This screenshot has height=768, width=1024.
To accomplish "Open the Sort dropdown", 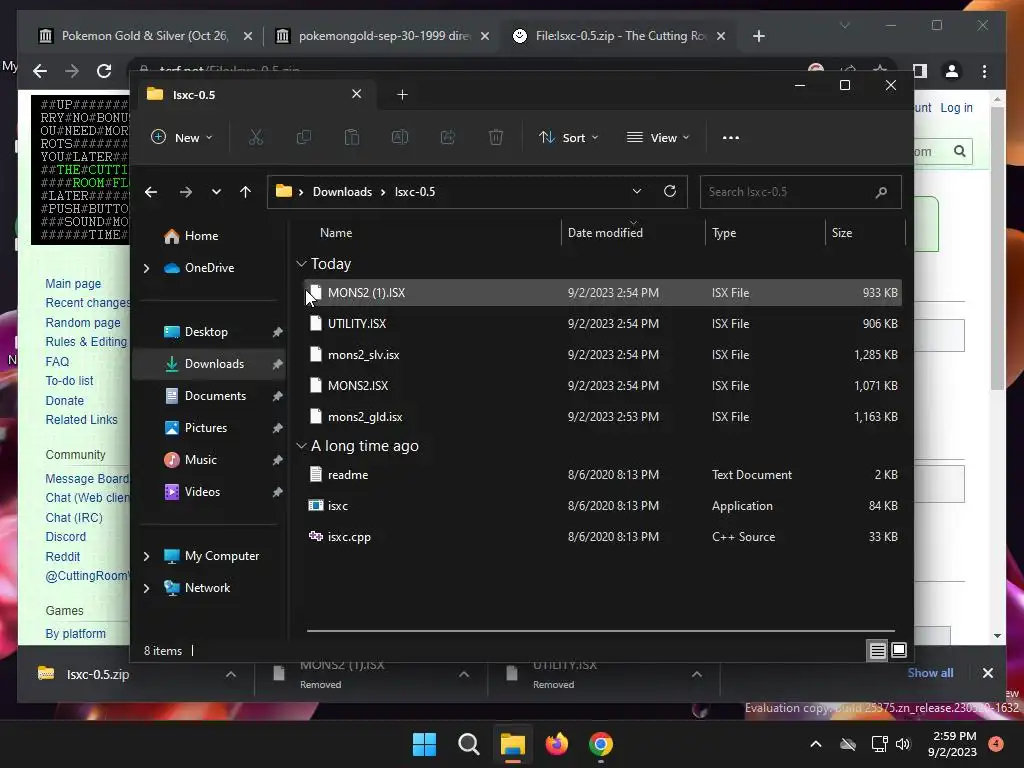I will [568, 137].
